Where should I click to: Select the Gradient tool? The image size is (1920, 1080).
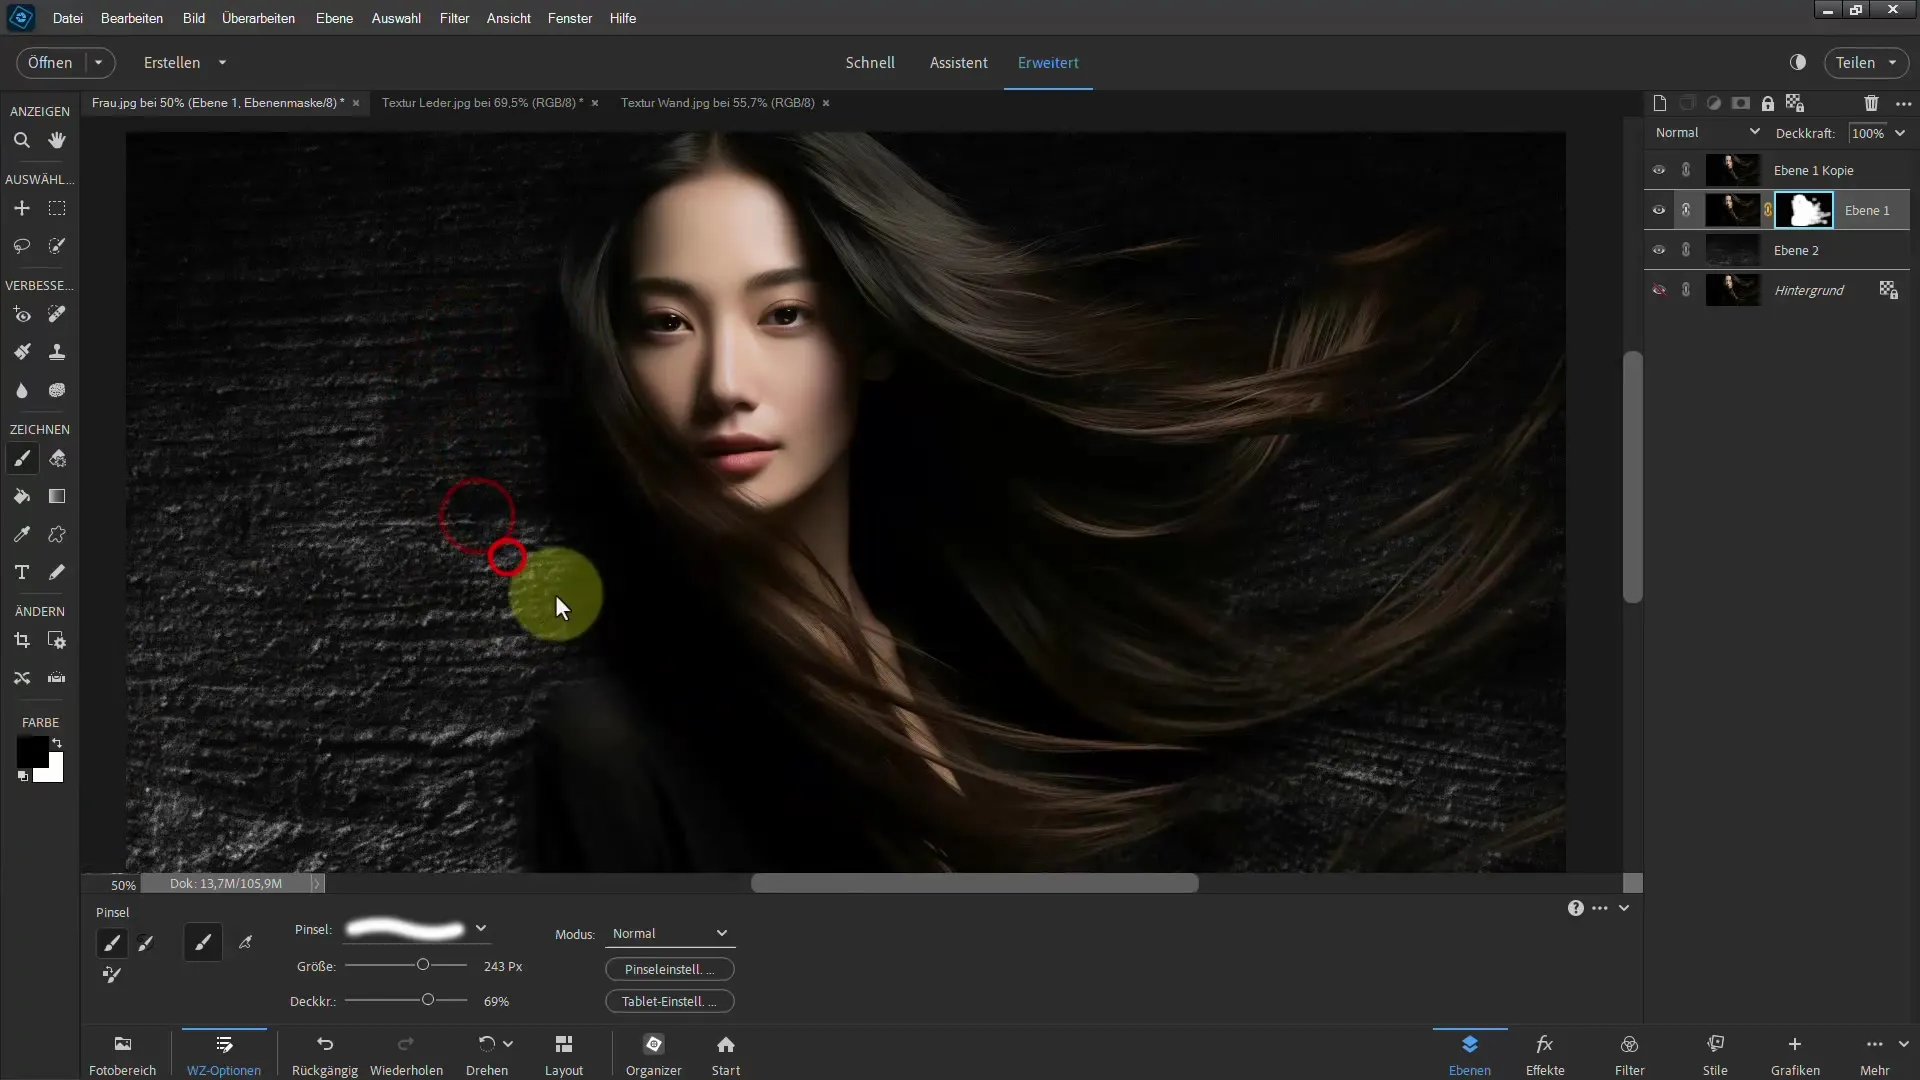[57, 496]
